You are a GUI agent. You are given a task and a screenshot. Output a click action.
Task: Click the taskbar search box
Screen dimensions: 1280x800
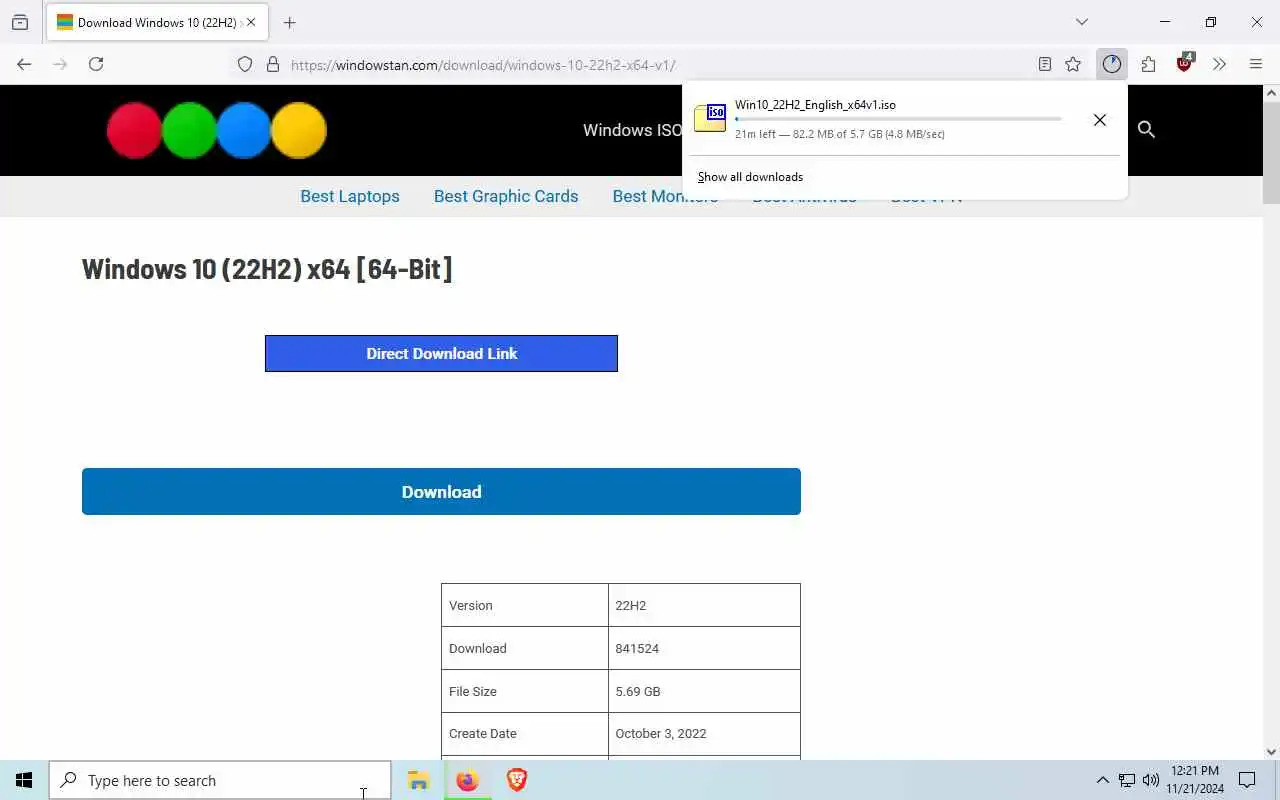coord(220,780)
